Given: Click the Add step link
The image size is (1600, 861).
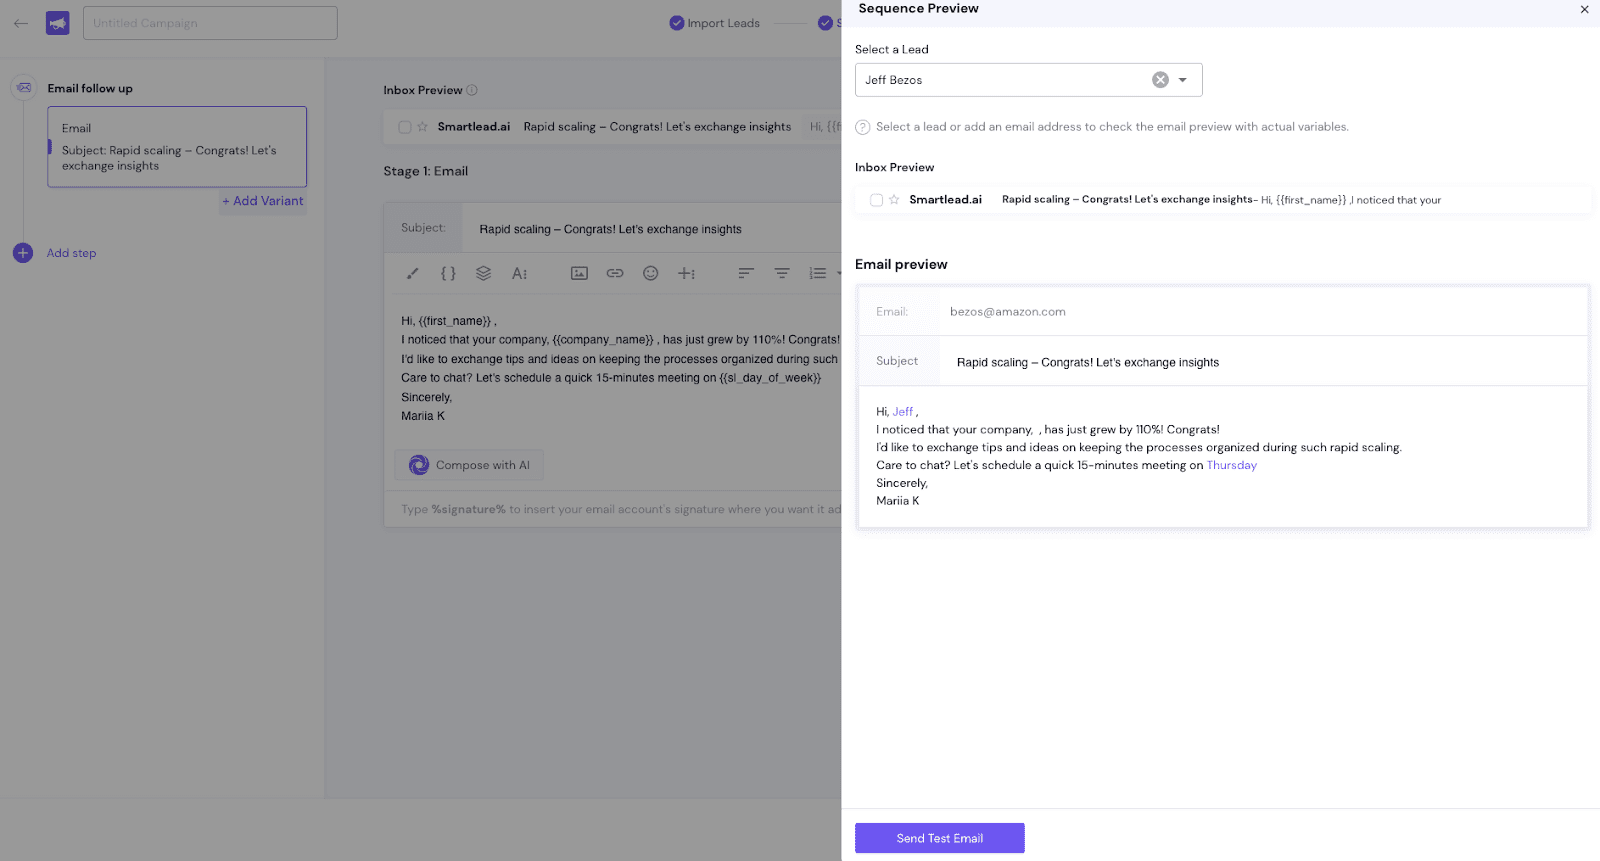Looking at the screenshot, I should (x=71, y=253).
